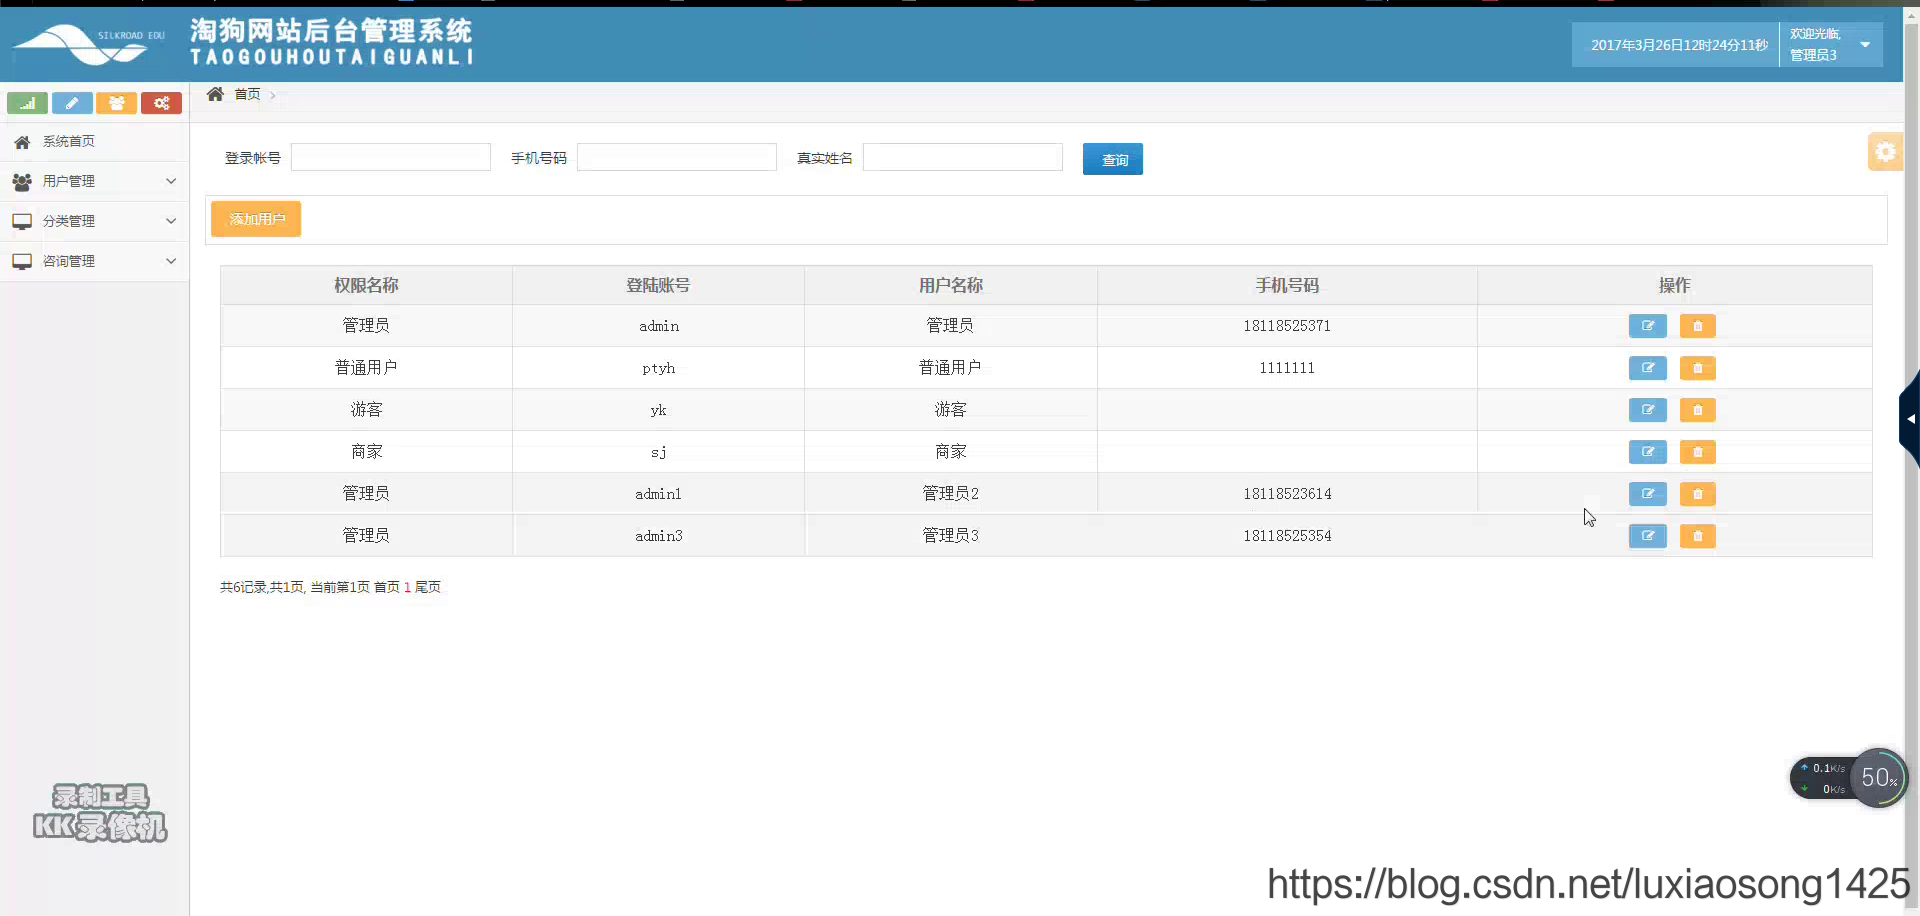Edit the admin3 user row
Screen dimensions: 1920x916
pyautogui.click(x=1648, y=536)
